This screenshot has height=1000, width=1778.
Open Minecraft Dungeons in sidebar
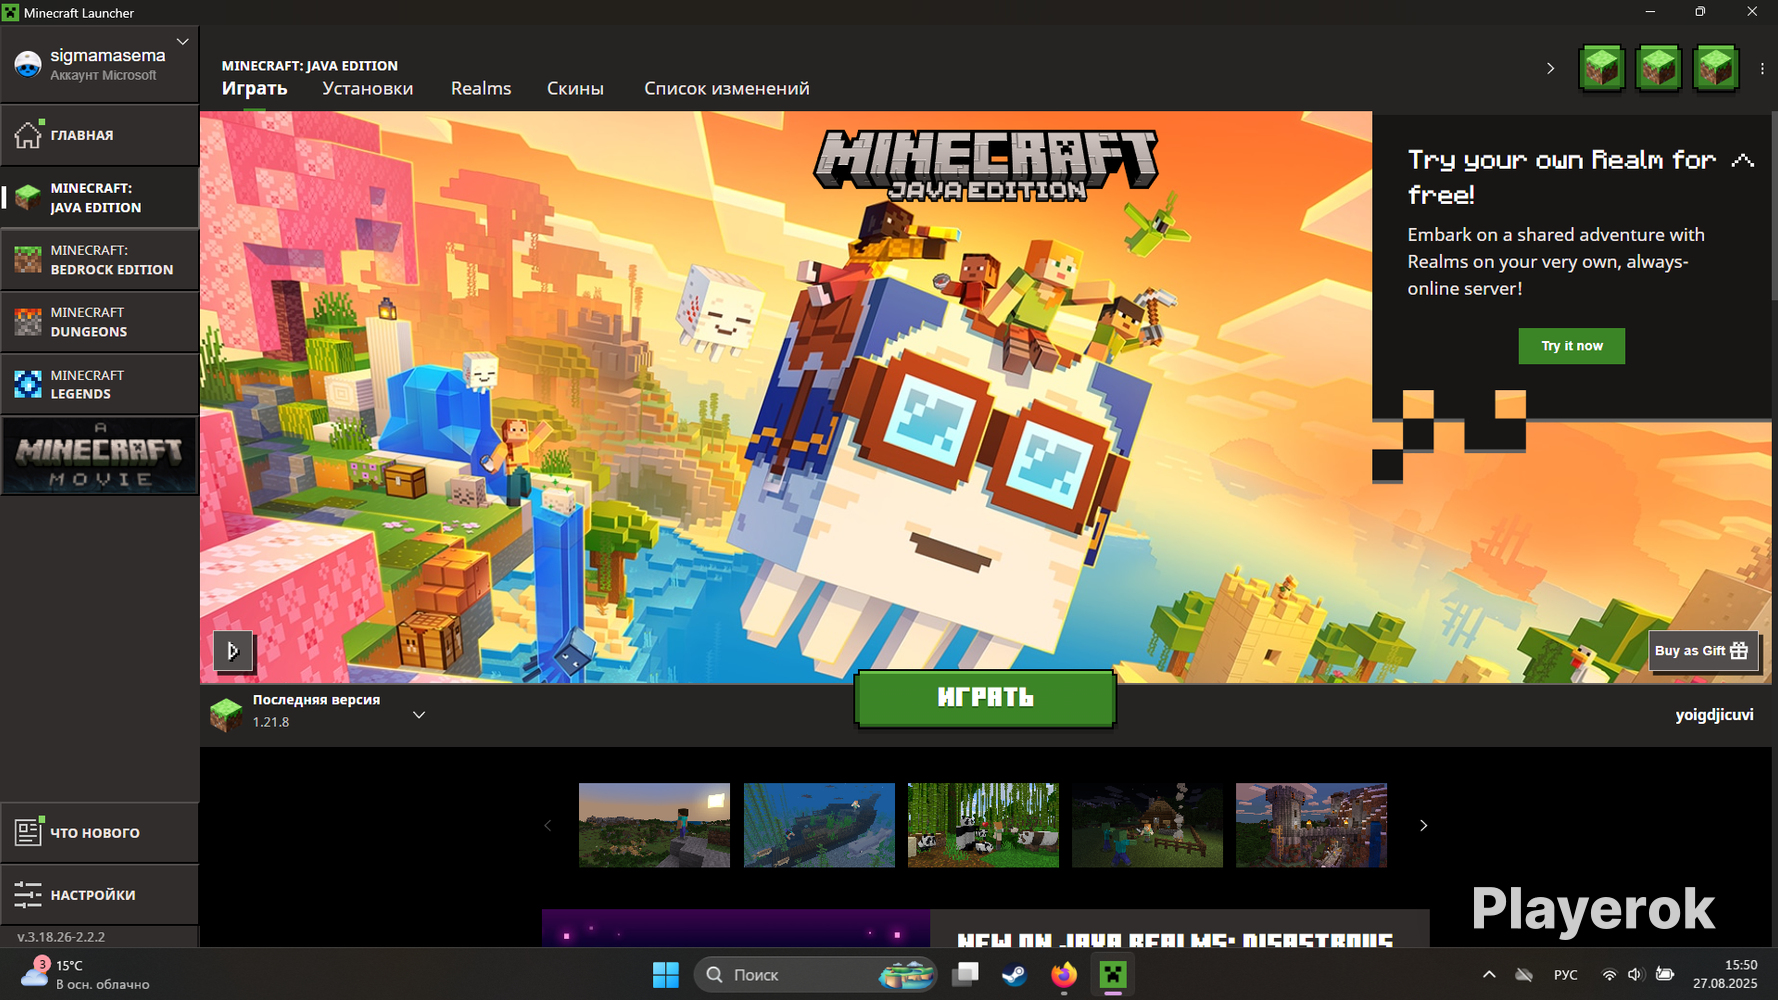pyautogui.click(x=100, y=322)
